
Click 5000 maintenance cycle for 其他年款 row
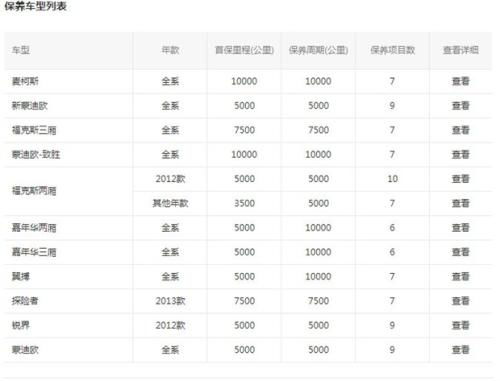(318, 203)
